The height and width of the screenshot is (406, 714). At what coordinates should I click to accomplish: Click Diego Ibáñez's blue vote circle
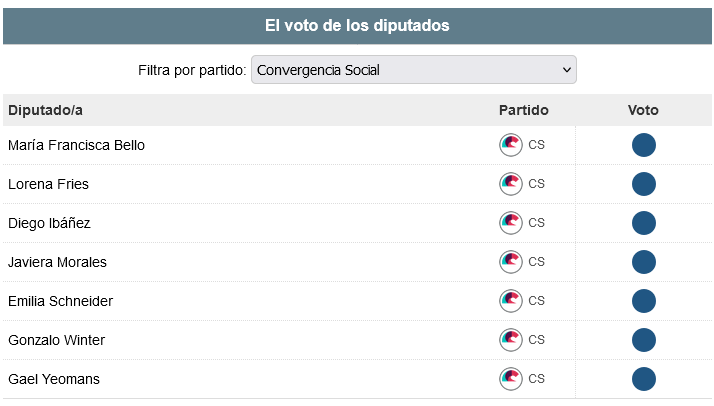click(x=644, y=223)
